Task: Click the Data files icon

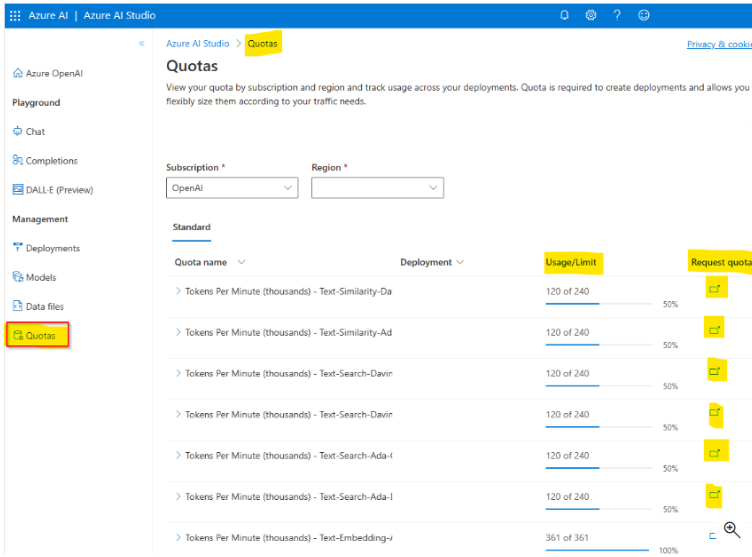Action: point(18,306)
